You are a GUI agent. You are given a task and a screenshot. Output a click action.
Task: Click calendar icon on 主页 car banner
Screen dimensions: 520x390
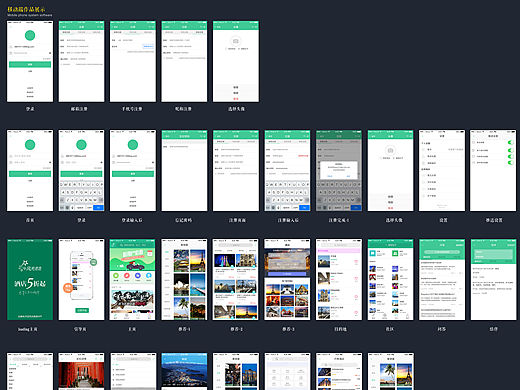pyautogui.click(x=150, y=253)
